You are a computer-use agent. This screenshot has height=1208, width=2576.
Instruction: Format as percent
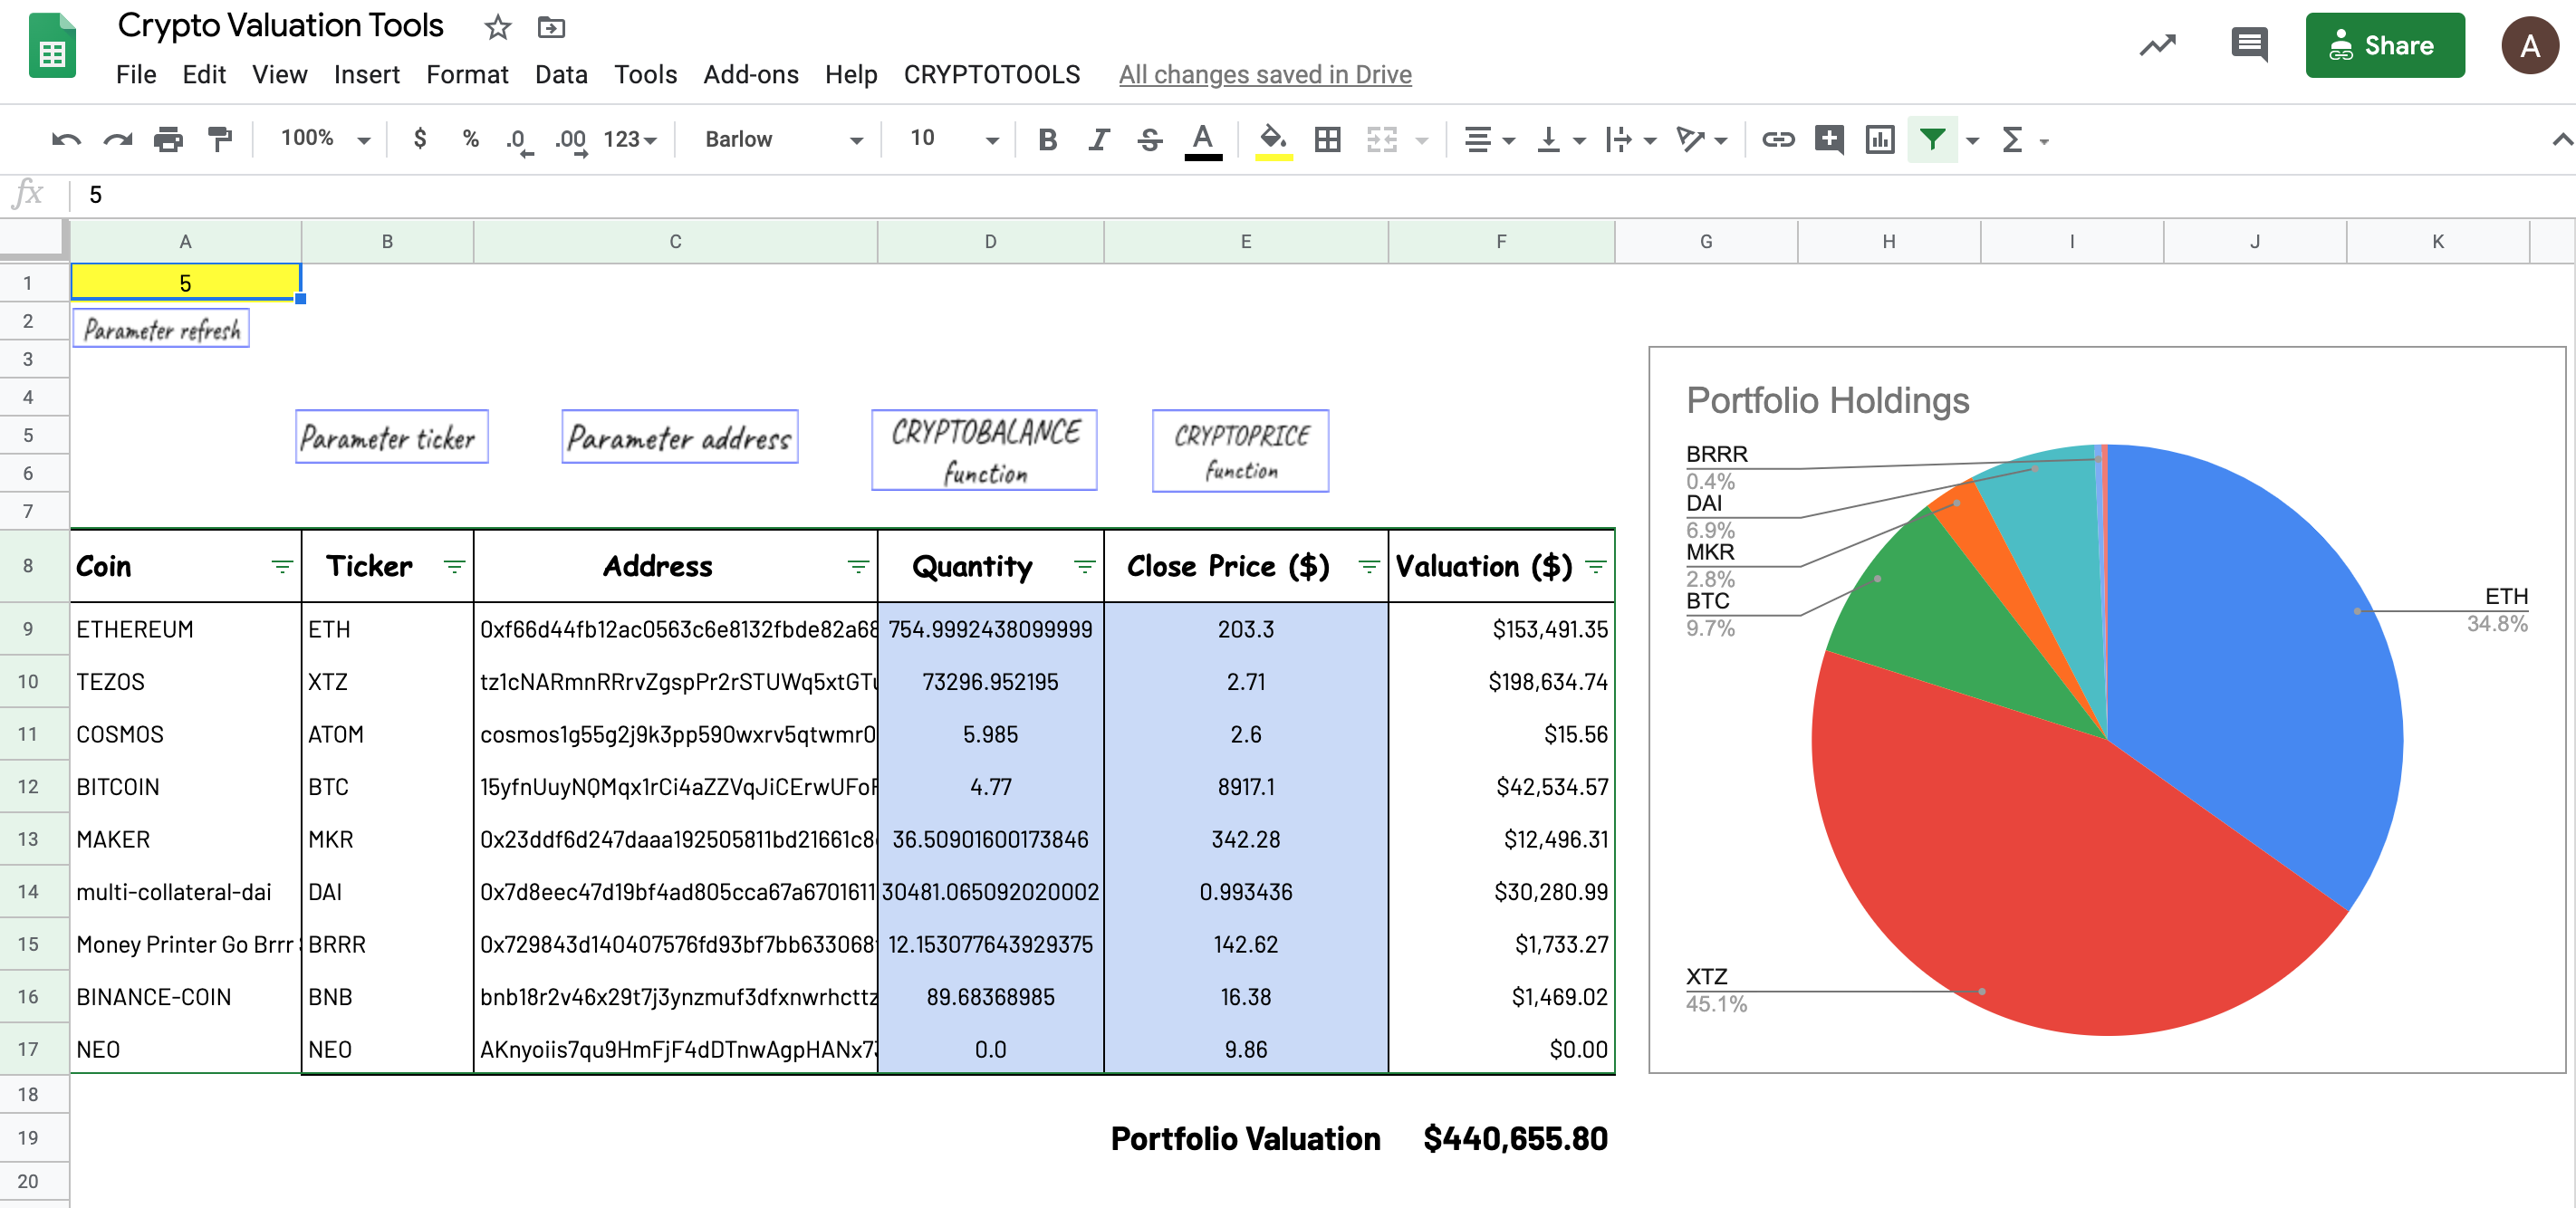pyautogui.click(x=470, y=139)
